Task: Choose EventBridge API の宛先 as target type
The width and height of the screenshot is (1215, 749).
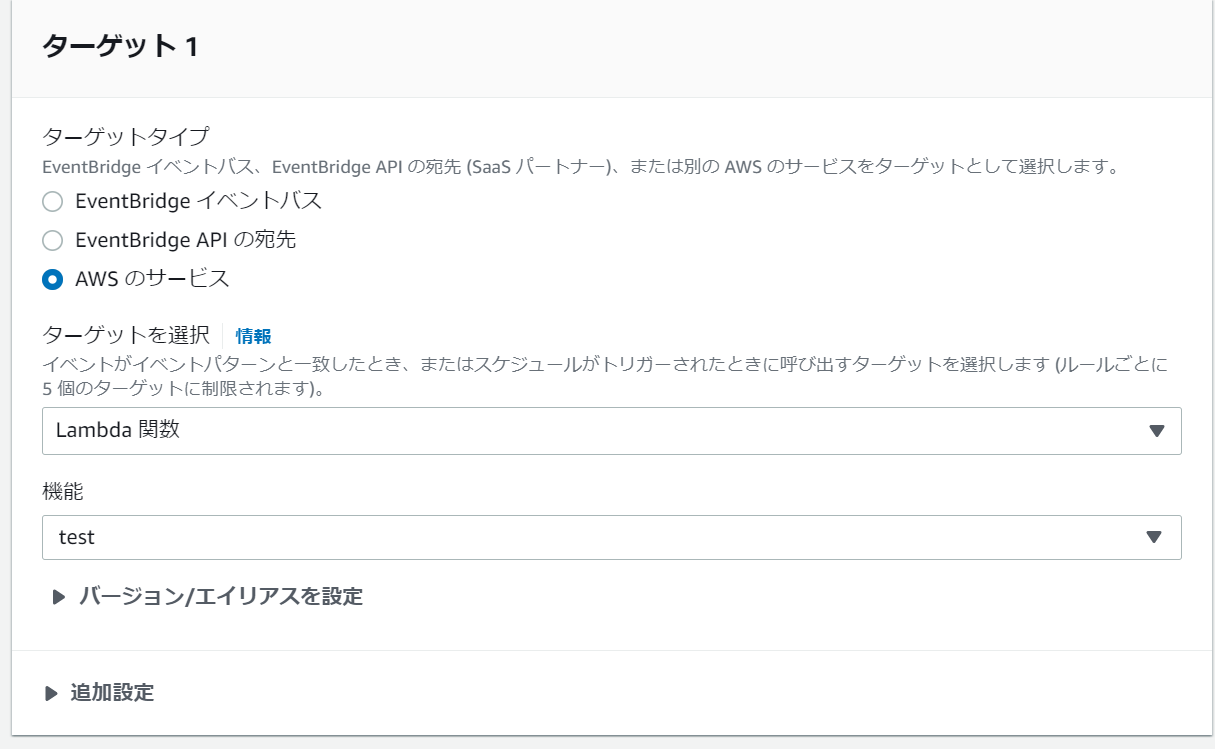Action: coord(51,240)
